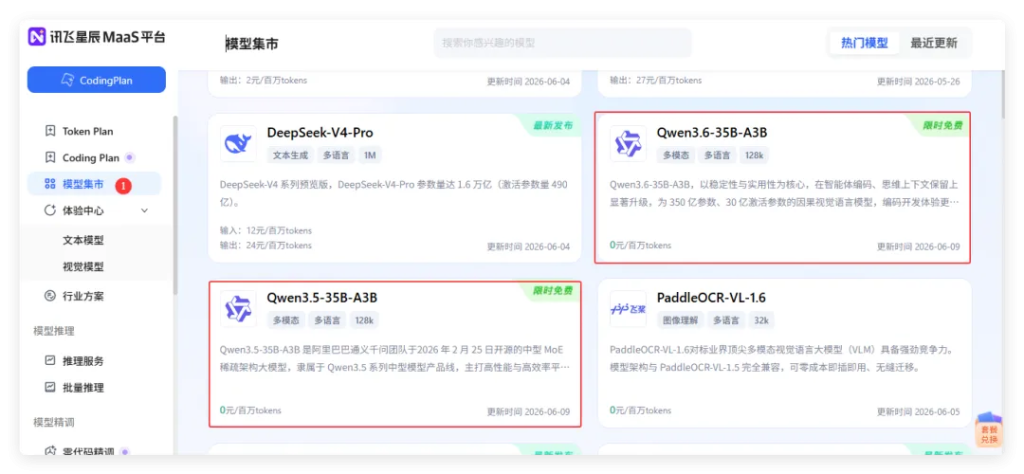Click the 图像理解 tag on PaddleOCR-VL-1.6

pyautogui.click(x=679, y=321)
